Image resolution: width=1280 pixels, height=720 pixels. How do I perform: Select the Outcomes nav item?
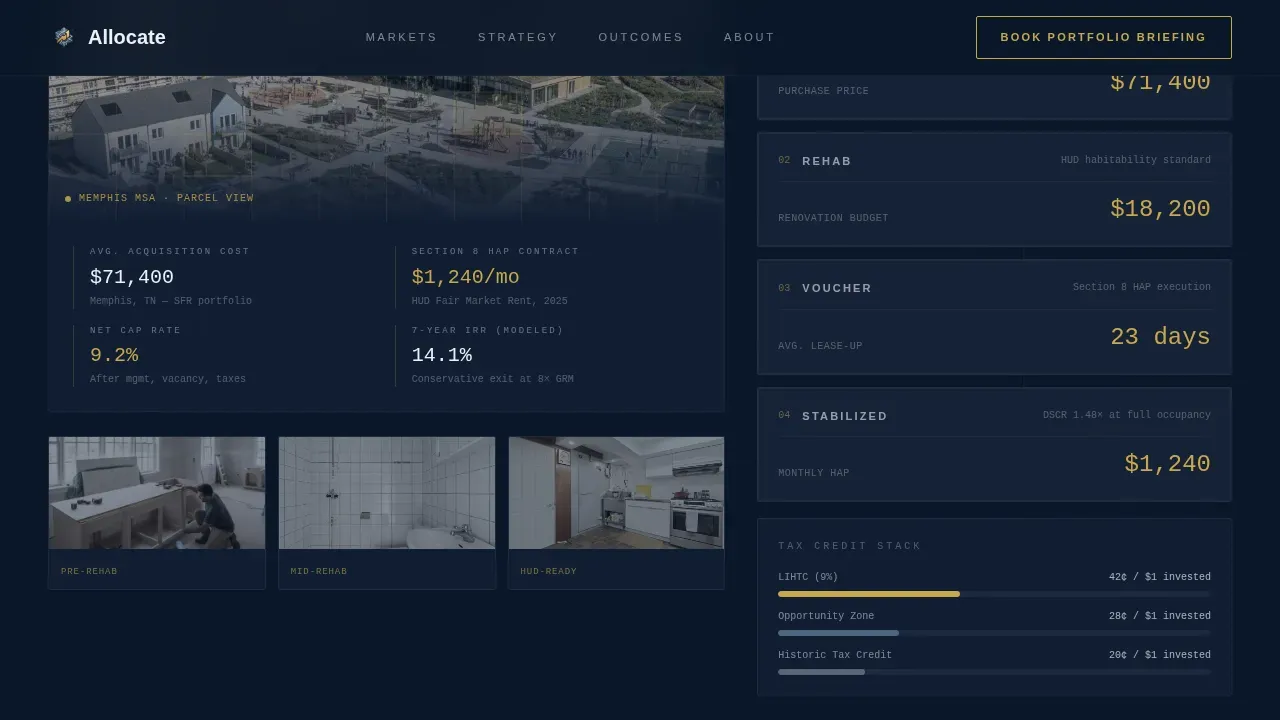click(x=641, y=37)
